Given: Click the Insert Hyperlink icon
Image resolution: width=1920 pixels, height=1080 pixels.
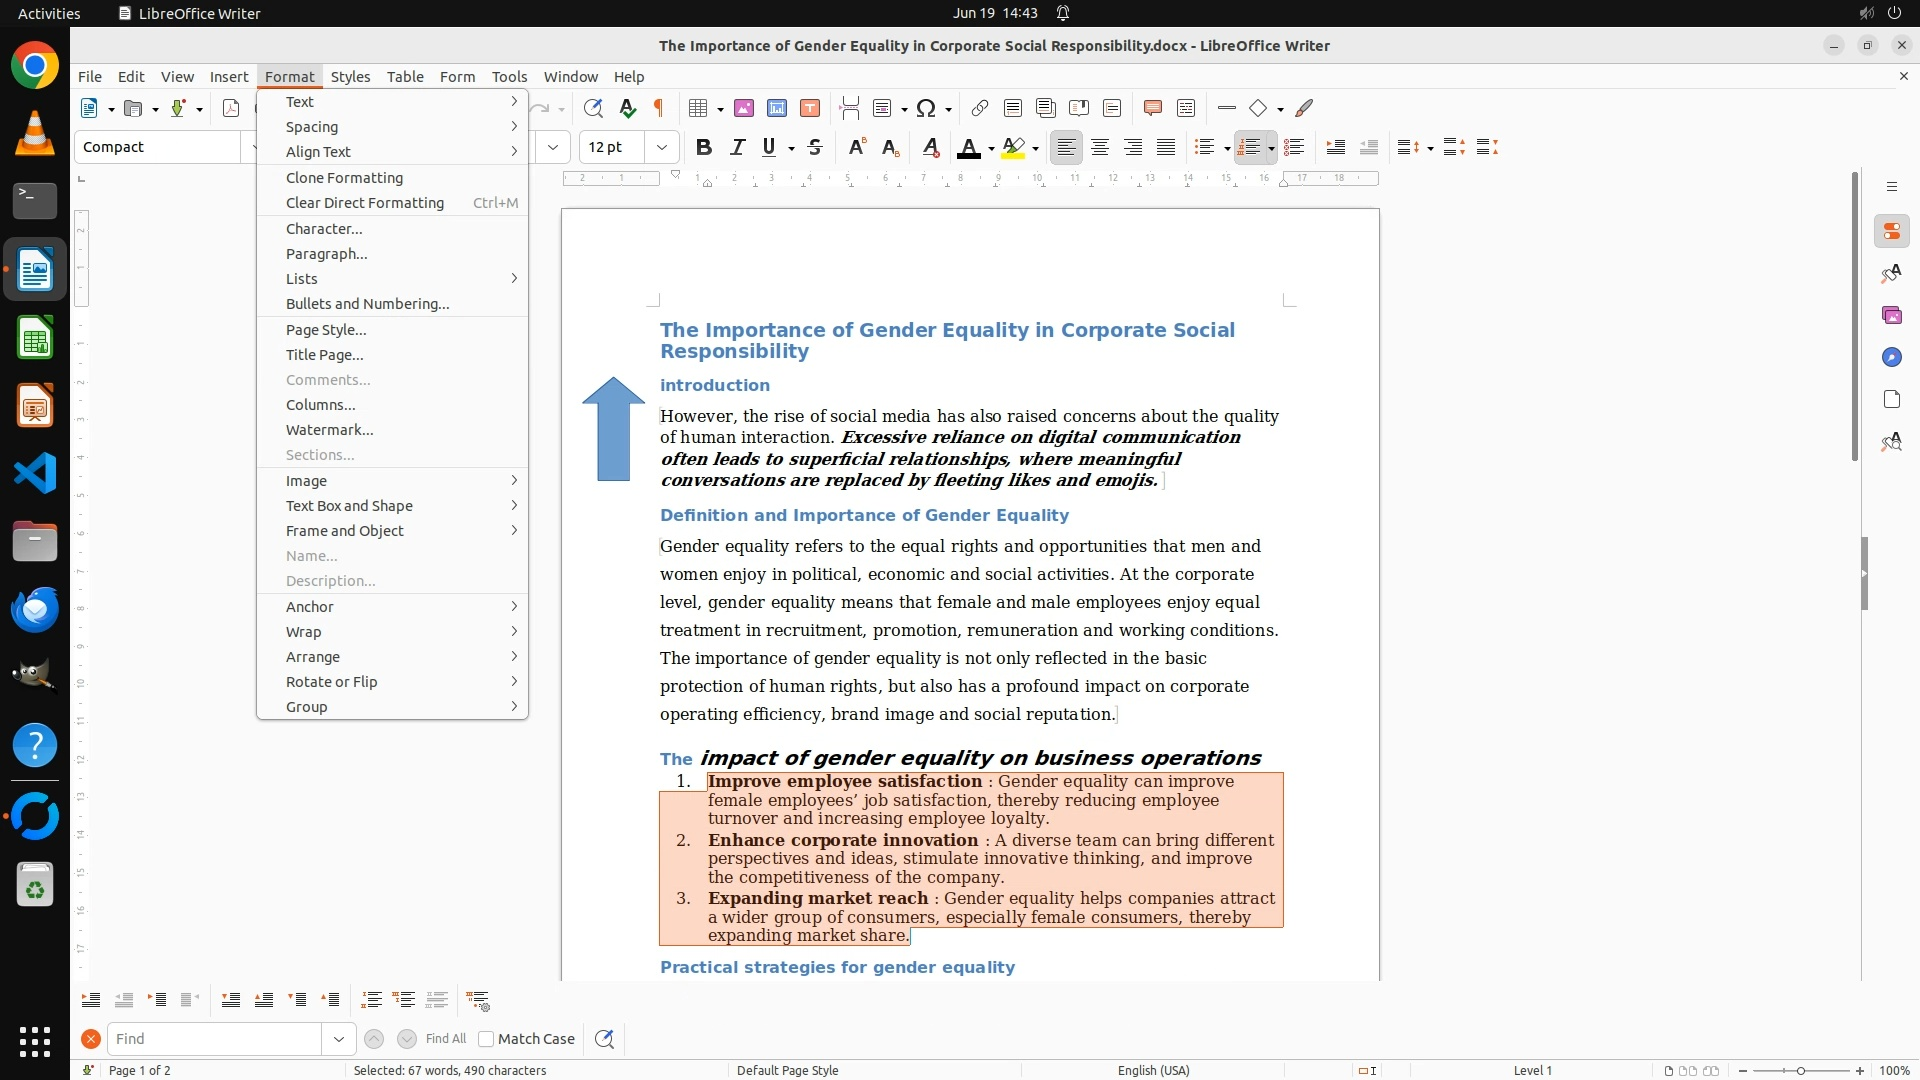Looking at the screenshot, I should tap(980, 108).
